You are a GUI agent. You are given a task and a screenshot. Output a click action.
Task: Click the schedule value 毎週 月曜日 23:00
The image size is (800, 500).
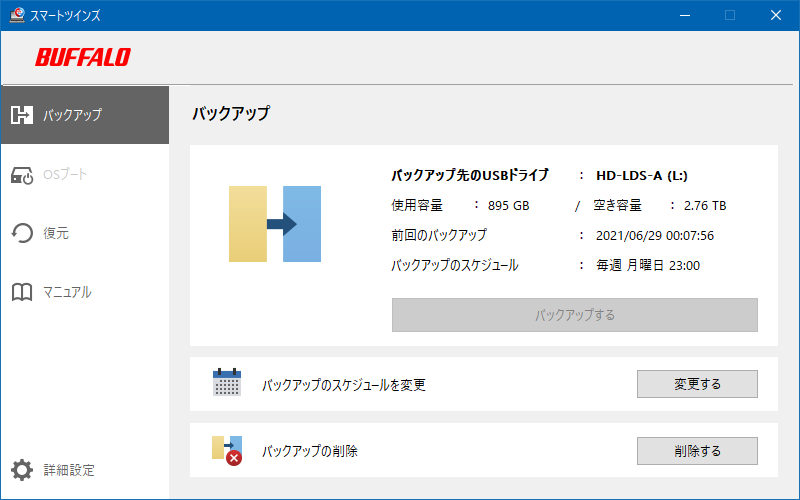648,265
